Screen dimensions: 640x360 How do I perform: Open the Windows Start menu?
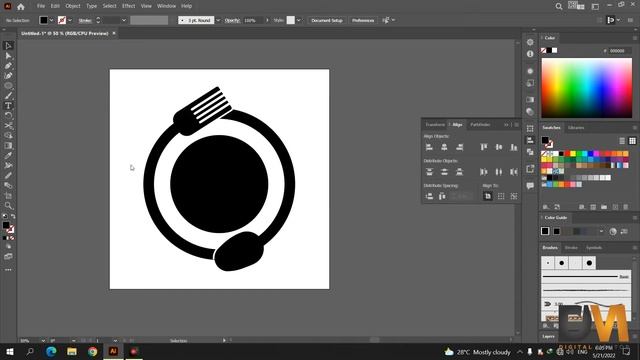10,351
